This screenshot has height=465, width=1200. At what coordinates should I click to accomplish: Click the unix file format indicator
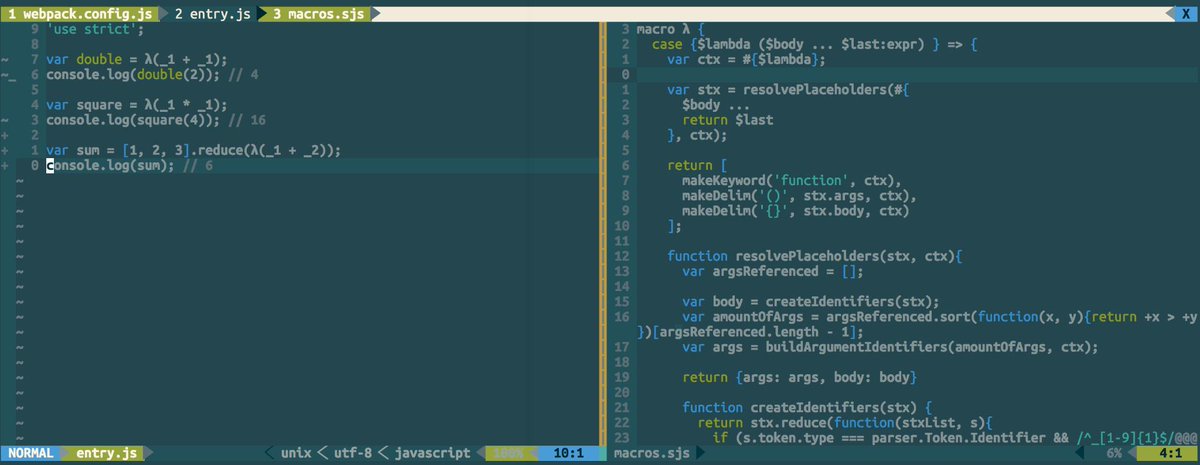point(296,454)
